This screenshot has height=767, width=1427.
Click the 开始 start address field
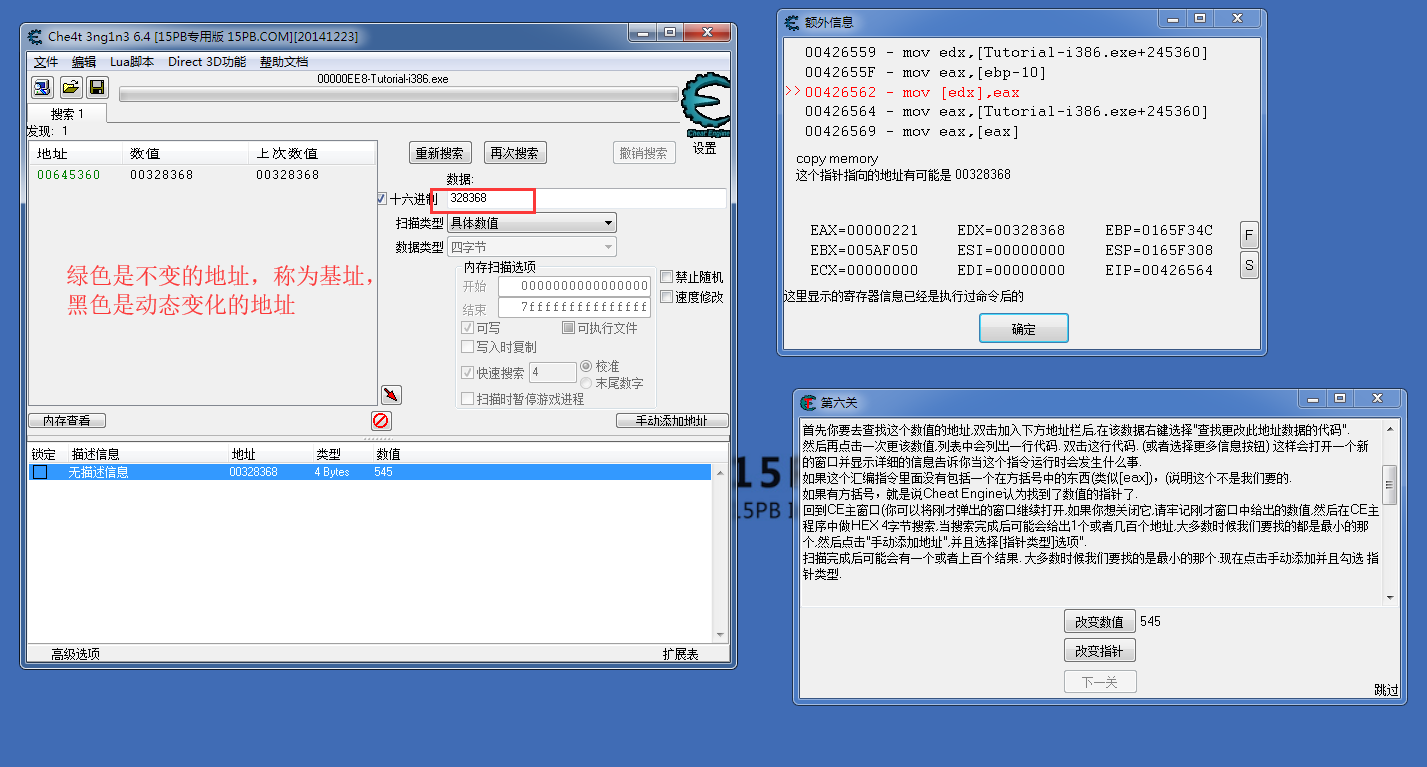574,286
